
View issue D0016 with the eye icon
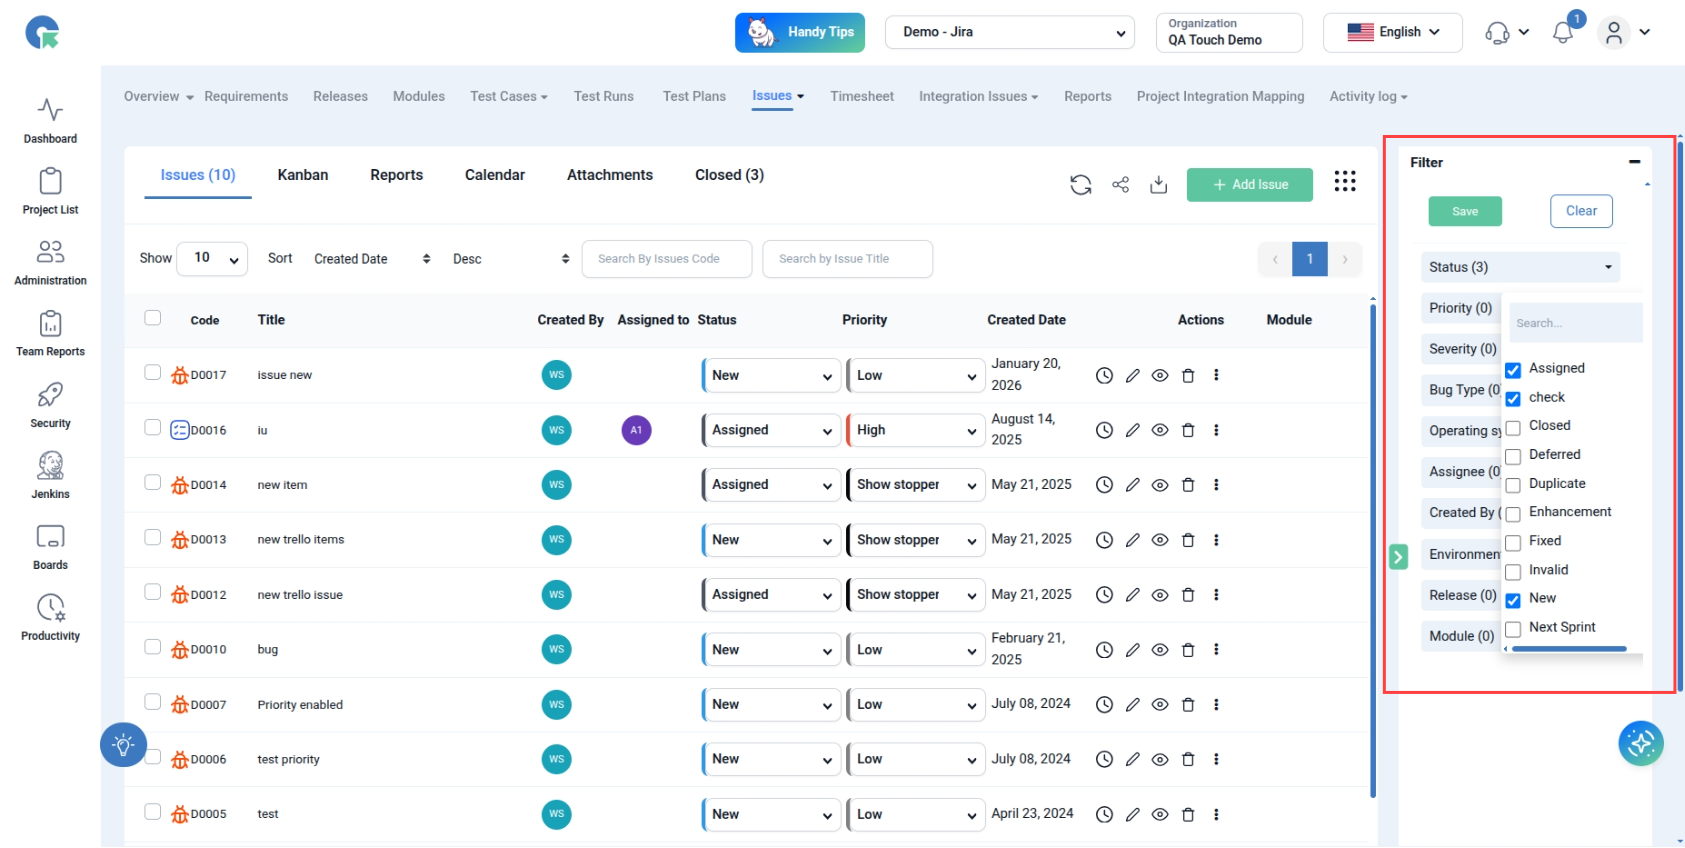[x=1160, y=430]
